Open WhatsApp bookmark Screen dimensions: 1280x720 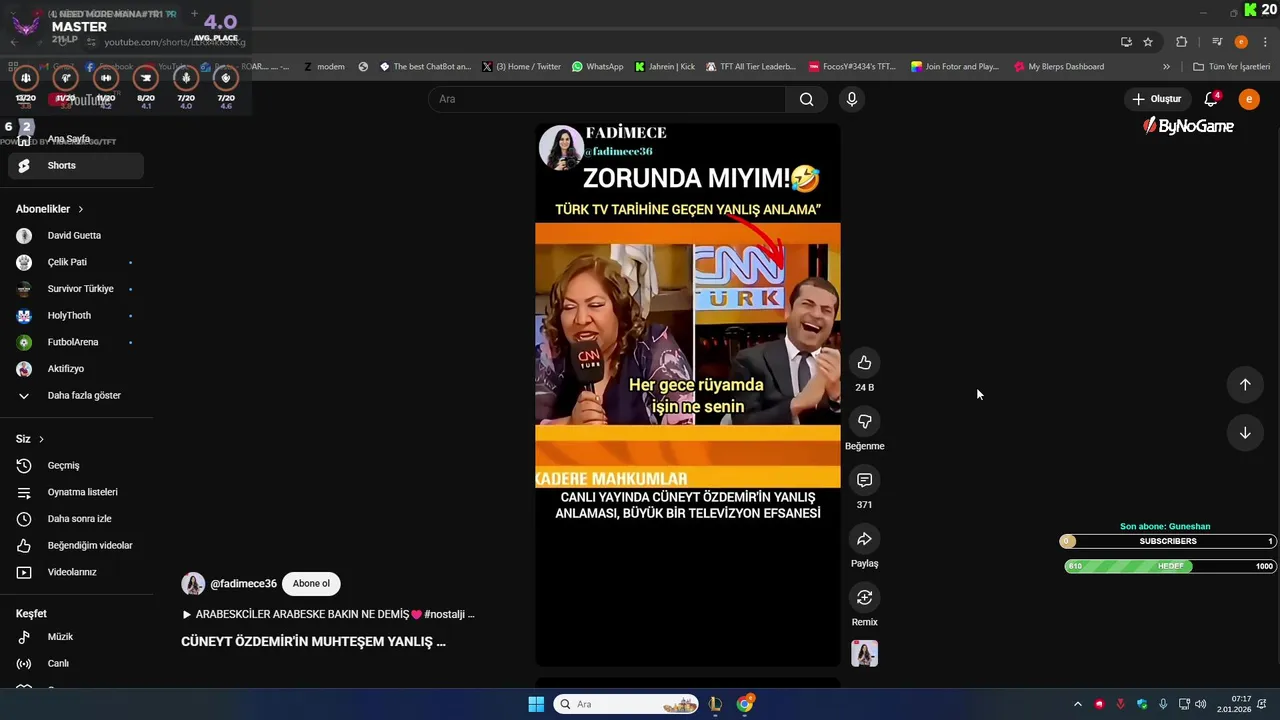click(x=597, y=67)
